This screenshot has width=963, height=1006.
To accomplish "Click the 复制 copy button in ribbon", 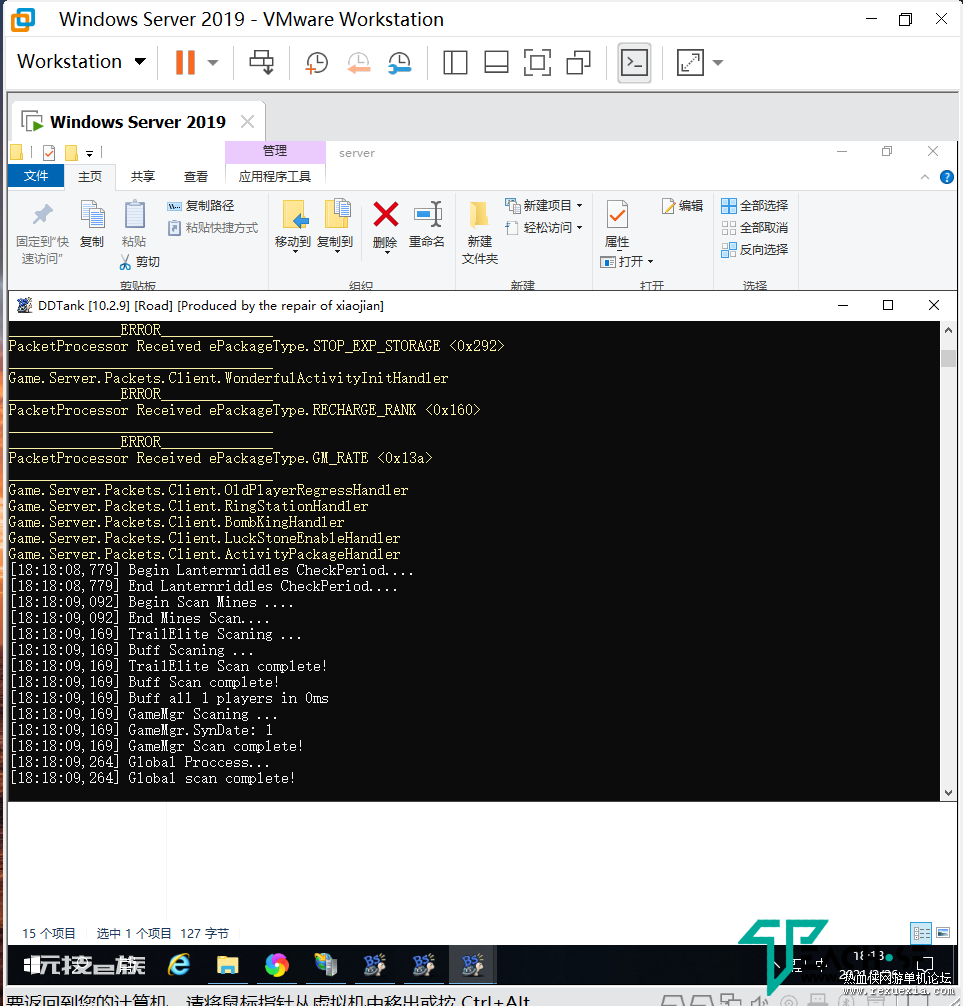I will (x=92, y=223).
